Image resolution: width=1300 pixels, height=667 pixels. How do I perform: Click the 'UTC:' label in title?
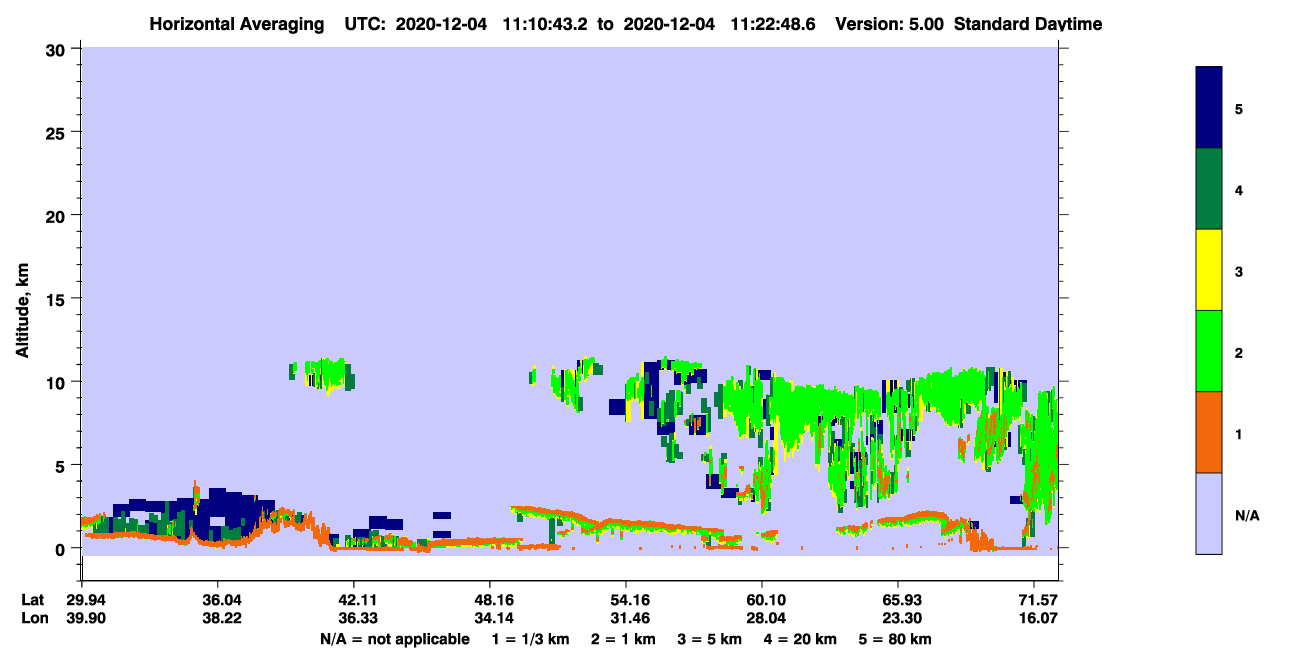[x=366, y=24]
